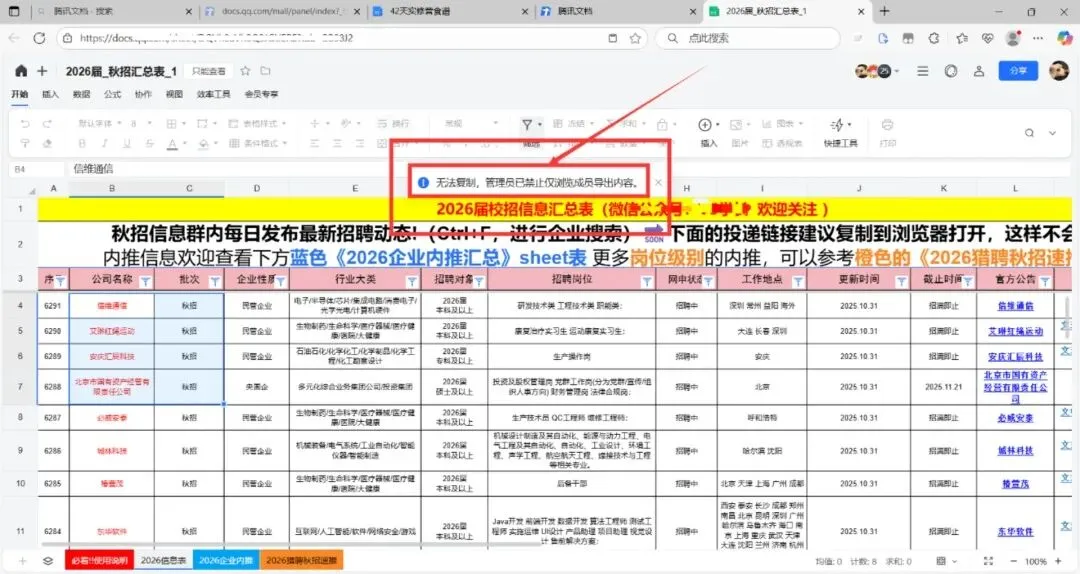Open the user avatar at the top right
This screenshot has height=574, width=1080.
pyautogui.click(x=1059, y=71)
